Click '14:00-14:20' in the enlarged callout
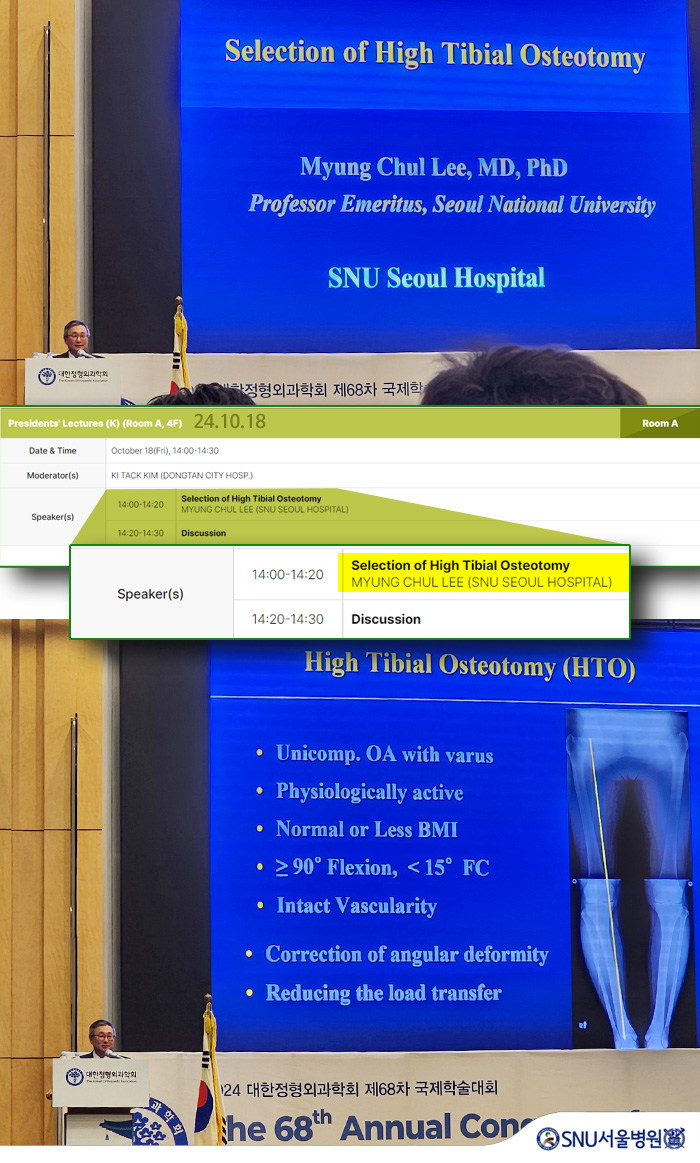700x1163 pixels. [288, 575]
